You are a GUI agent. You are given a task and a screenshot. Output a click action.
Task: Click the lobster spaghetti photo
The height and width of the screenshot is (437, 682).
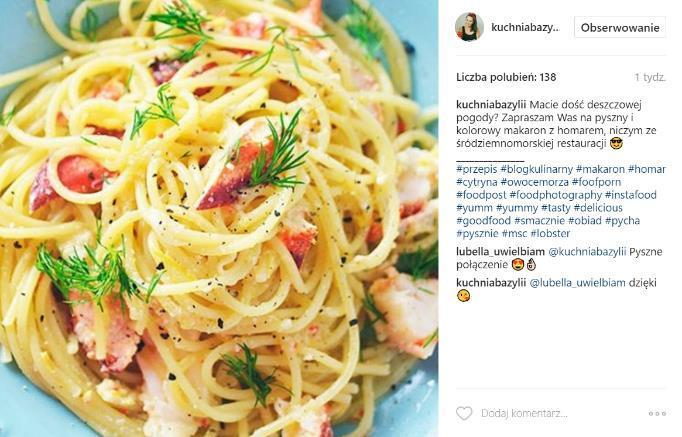click(219, 218)
